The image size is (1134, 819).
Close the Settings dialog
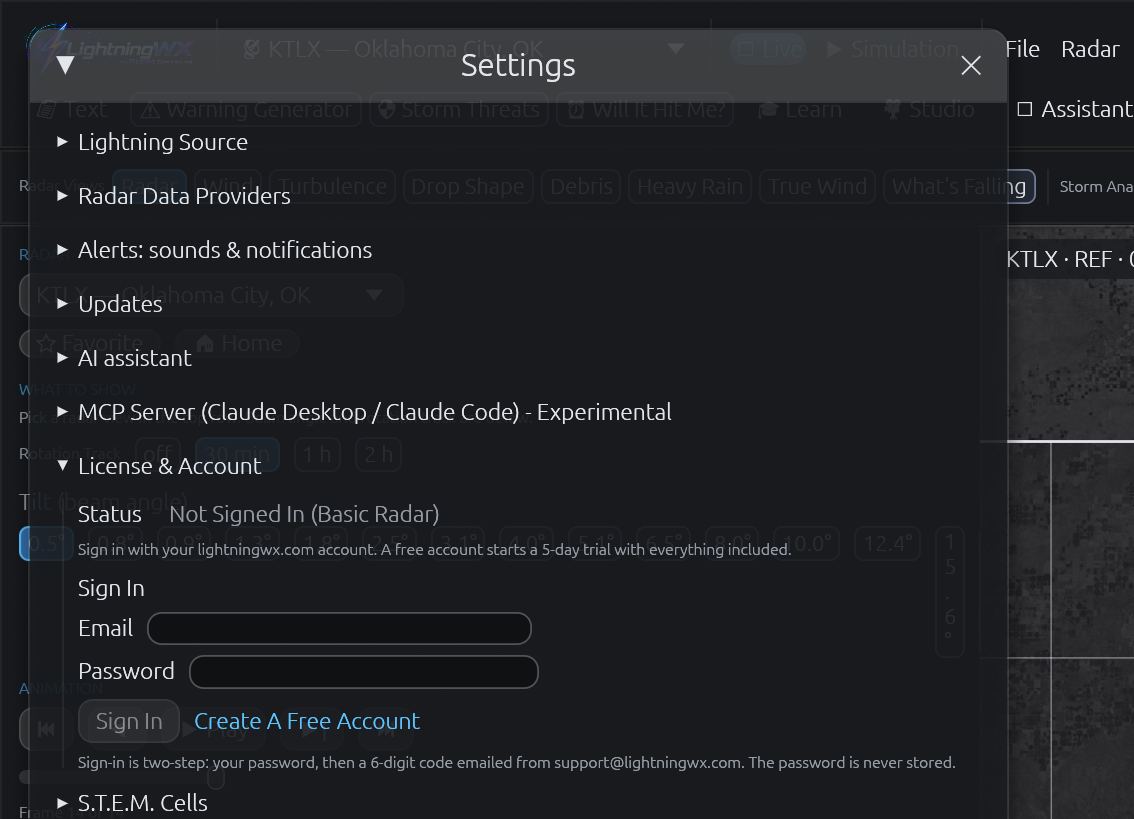point(971,66)
